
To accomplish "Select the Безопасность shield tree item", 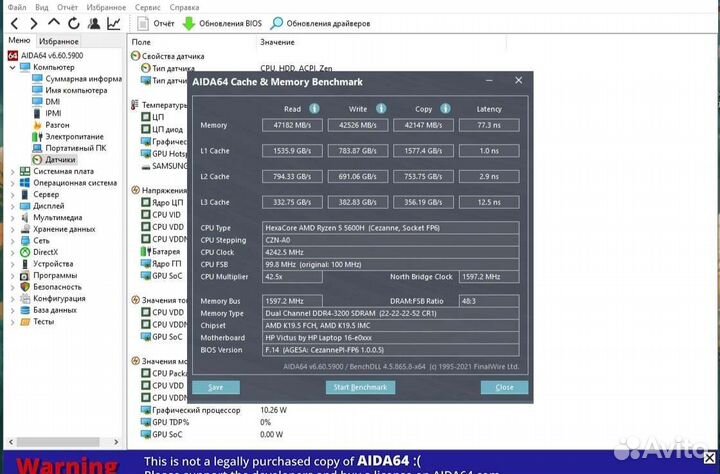I will (x=51, y=287).
